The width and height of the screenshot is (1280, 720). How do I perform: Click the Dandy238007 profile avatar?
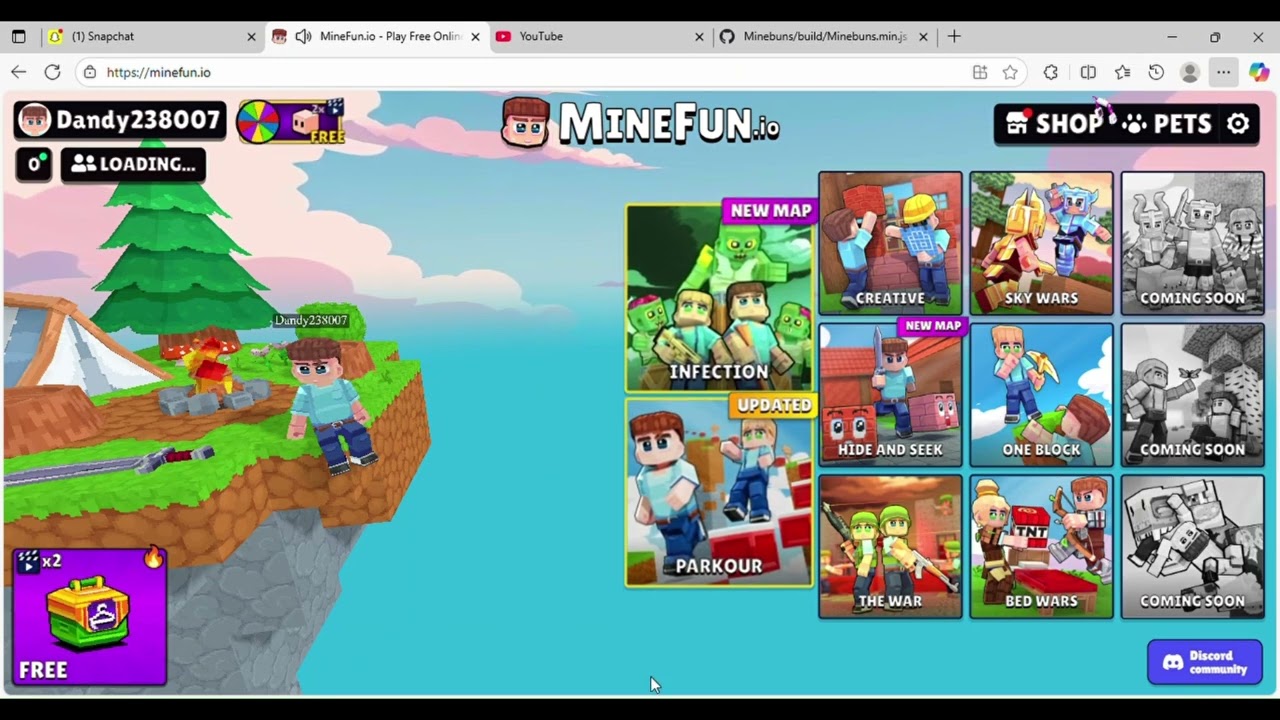coord(35,120)
